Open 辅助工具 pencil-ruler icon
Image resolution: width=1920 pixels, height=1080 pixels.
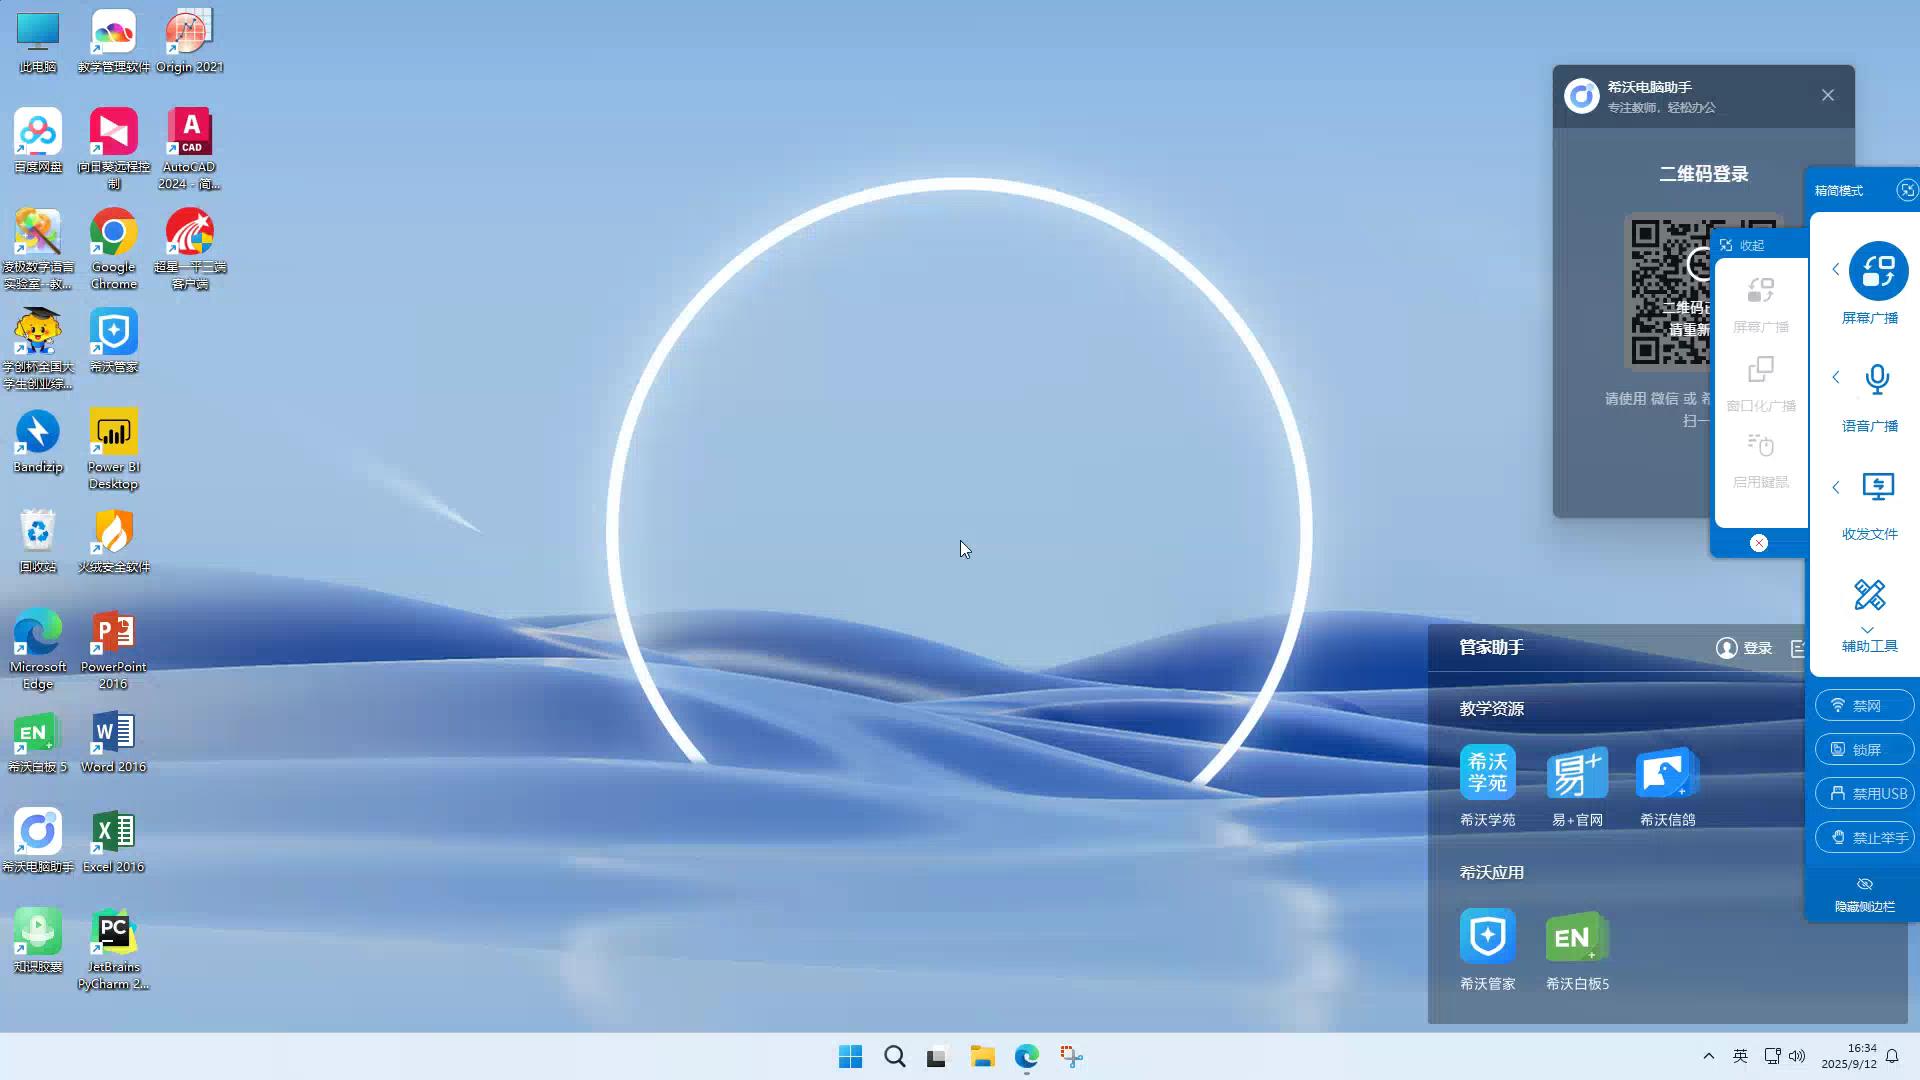(1869, 596)
